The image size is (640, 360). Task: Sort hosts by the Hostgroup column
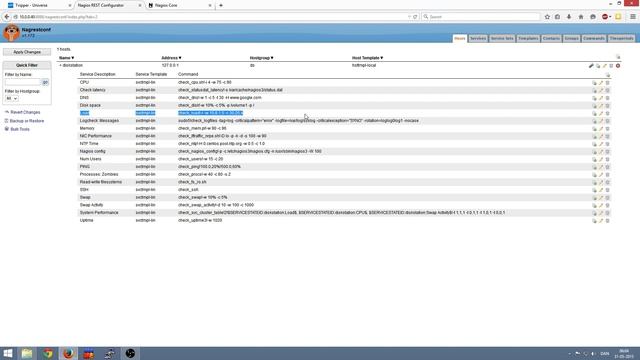tap(261, 58)
